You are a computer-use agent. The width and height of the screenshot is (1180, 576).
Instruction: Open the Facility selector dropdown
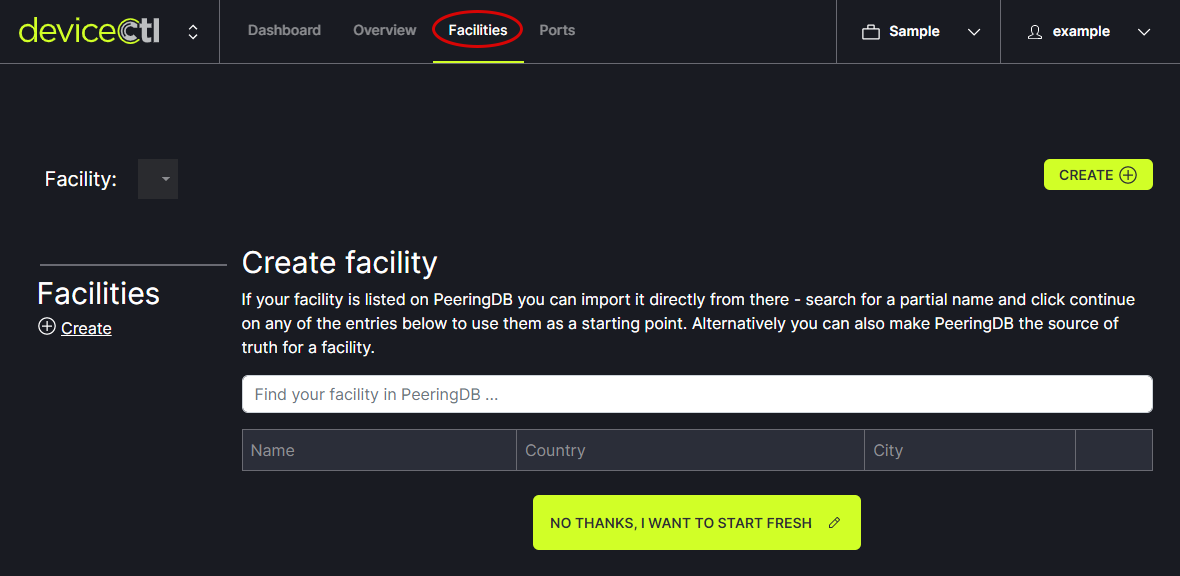click(158, 179)
